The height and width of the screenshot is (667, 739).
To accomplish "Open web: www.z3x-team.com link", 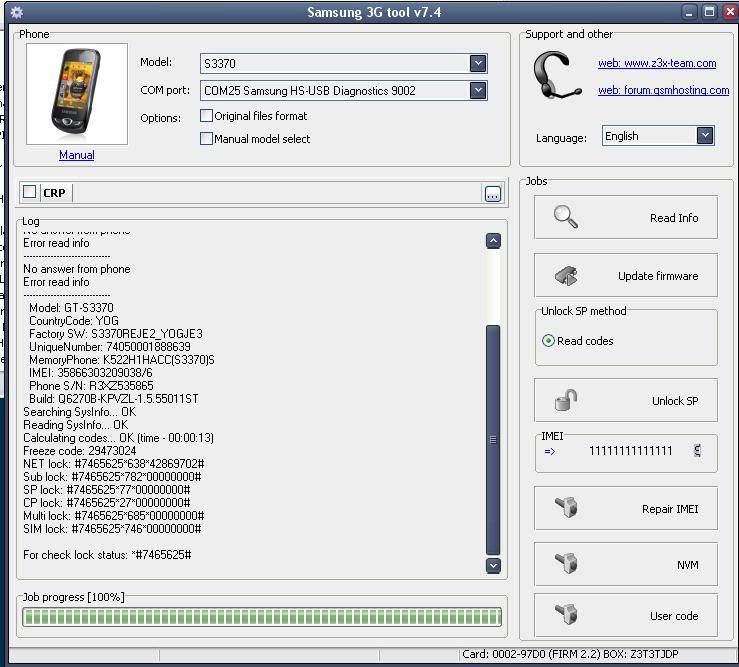I will tap(657, 63).
